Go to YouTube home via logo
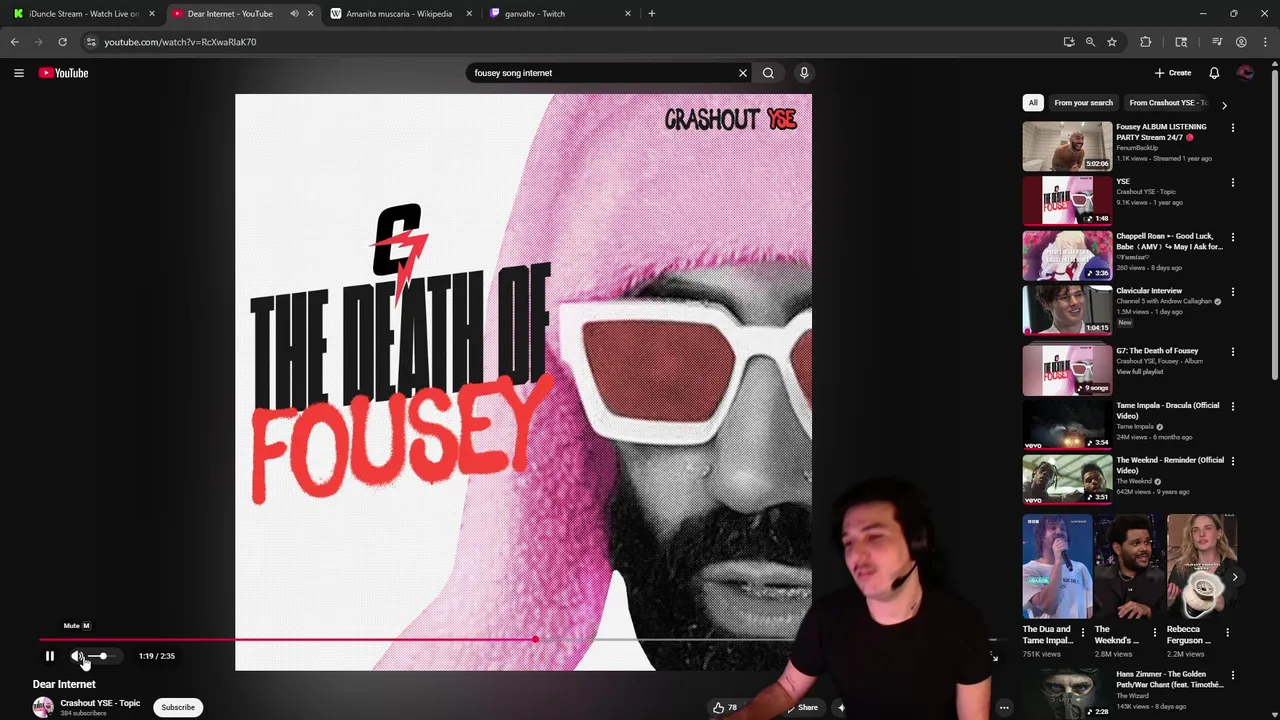The height and width of the screenshot is (720, 1280). pyautogui.click(x=64, y=73)
